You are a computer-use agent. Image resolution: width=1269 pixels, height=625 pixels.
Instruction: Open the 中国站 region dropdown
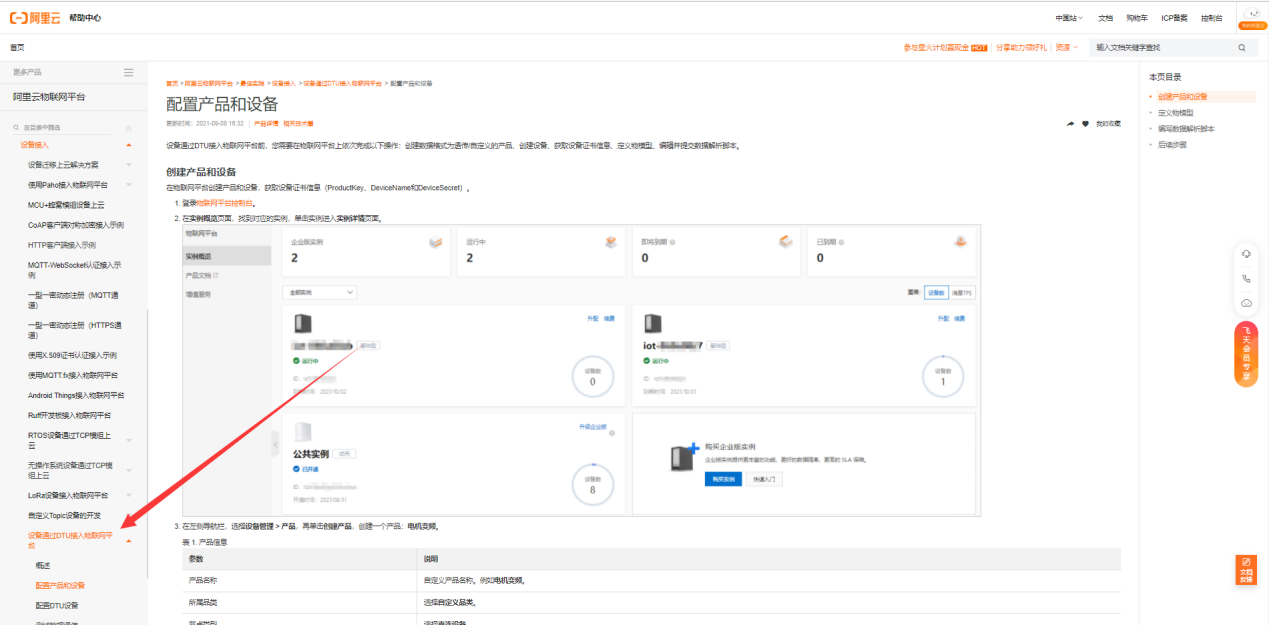tap(1069, 18)
